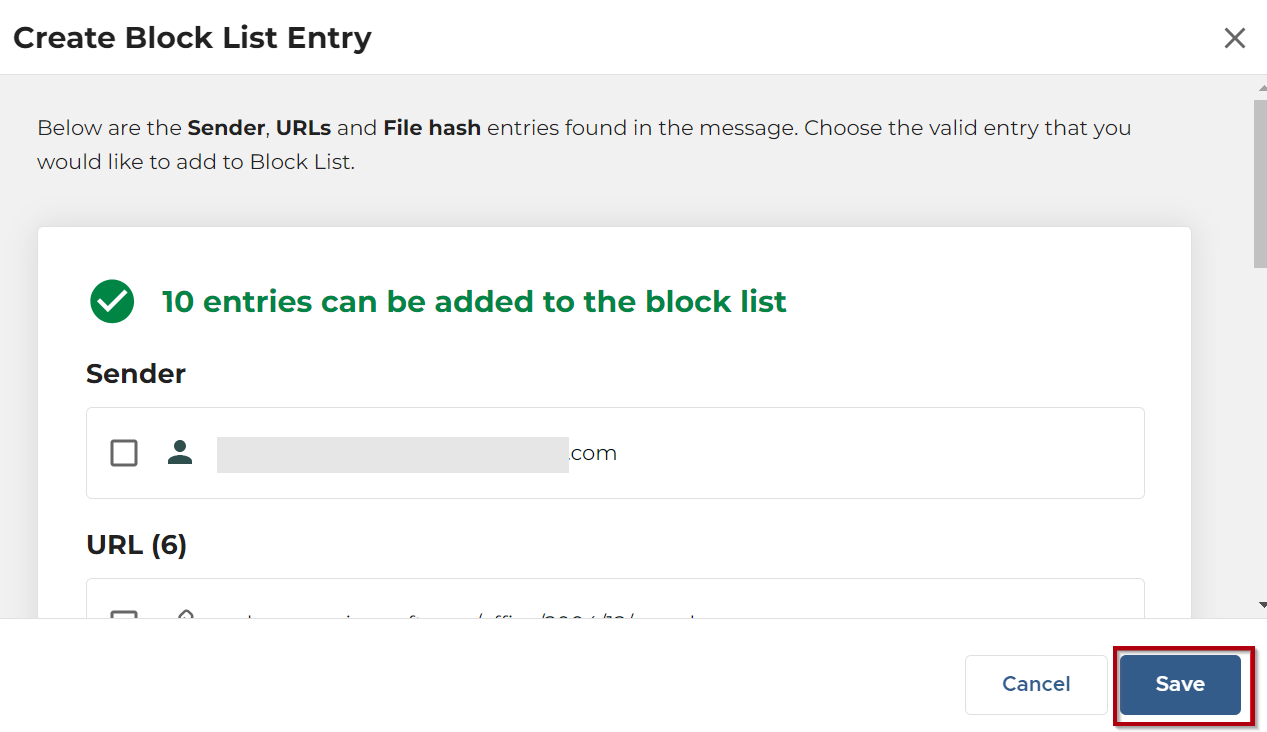Click the sender entry row's blank area
Viewport: 1267px width, 732px height.
click(880, 453)
